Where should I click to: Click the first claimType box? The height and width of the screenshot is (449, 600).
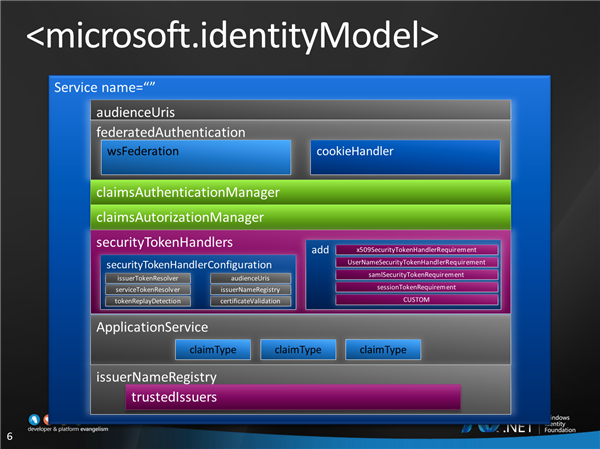click(213, 349)
